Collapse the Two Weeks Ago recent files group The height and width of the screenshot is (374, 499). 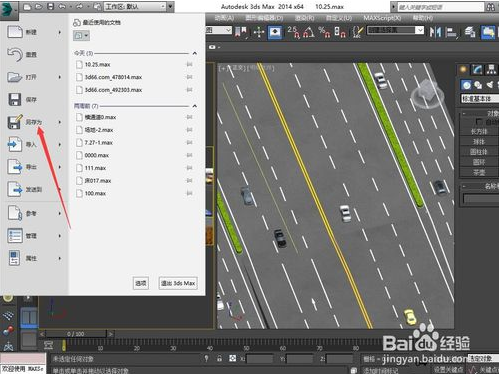click(195, 106)
